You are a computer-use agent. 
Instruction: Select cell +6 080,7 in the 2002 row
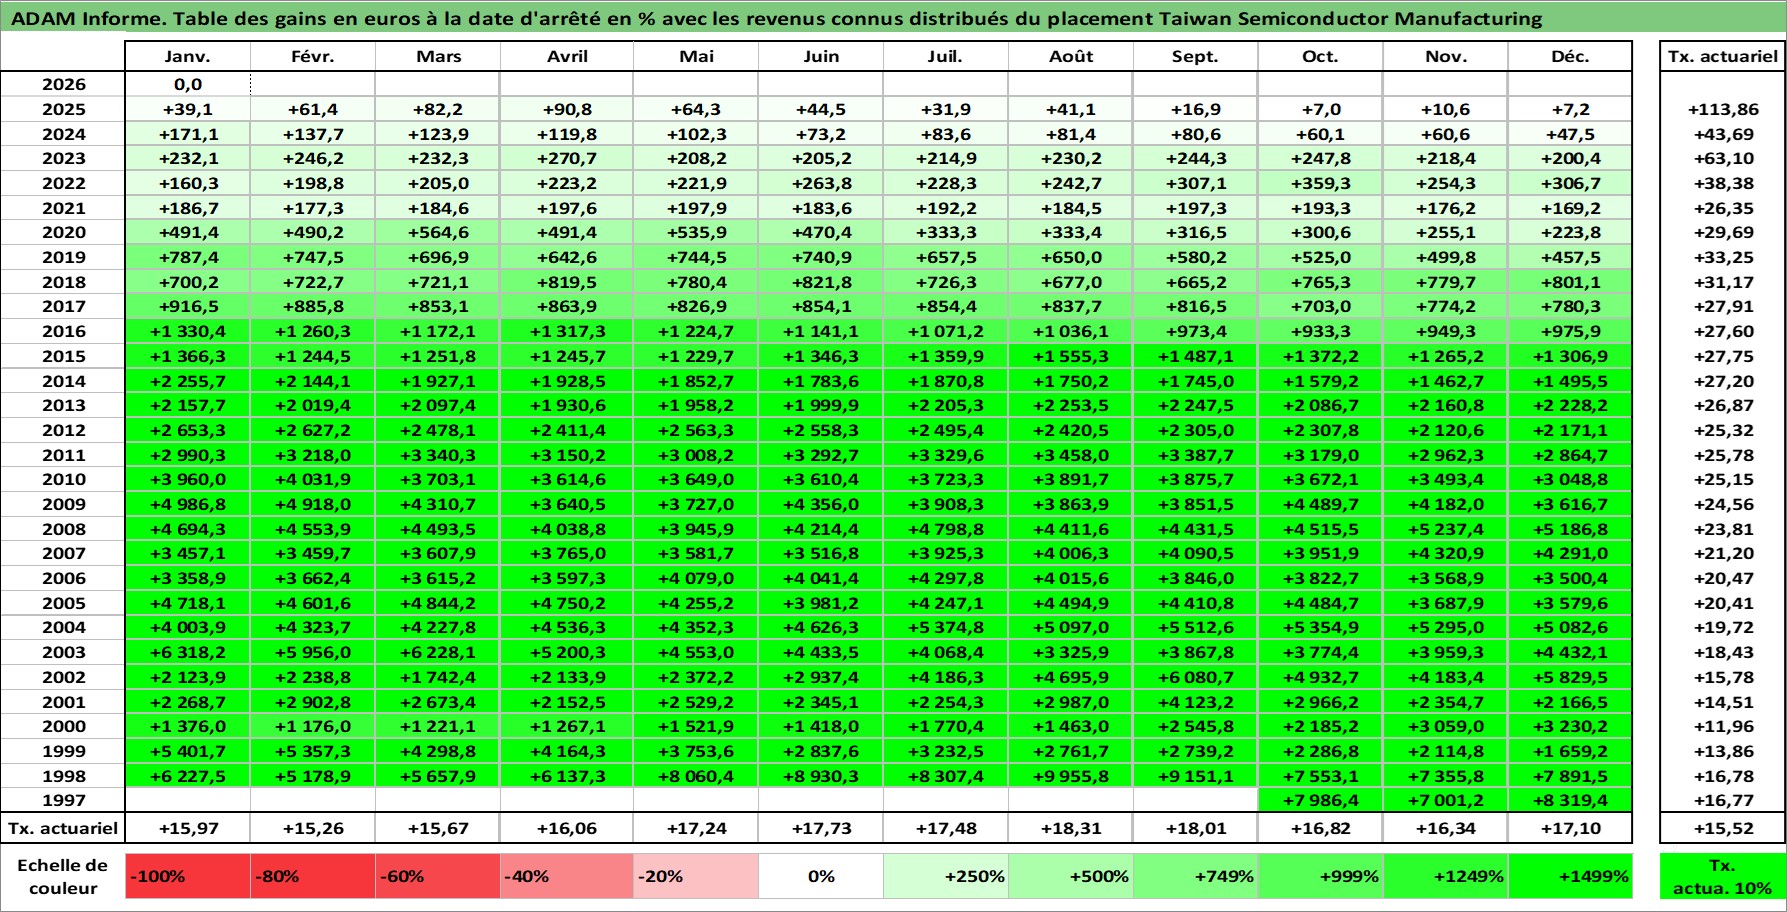(x=1196, y=677)
